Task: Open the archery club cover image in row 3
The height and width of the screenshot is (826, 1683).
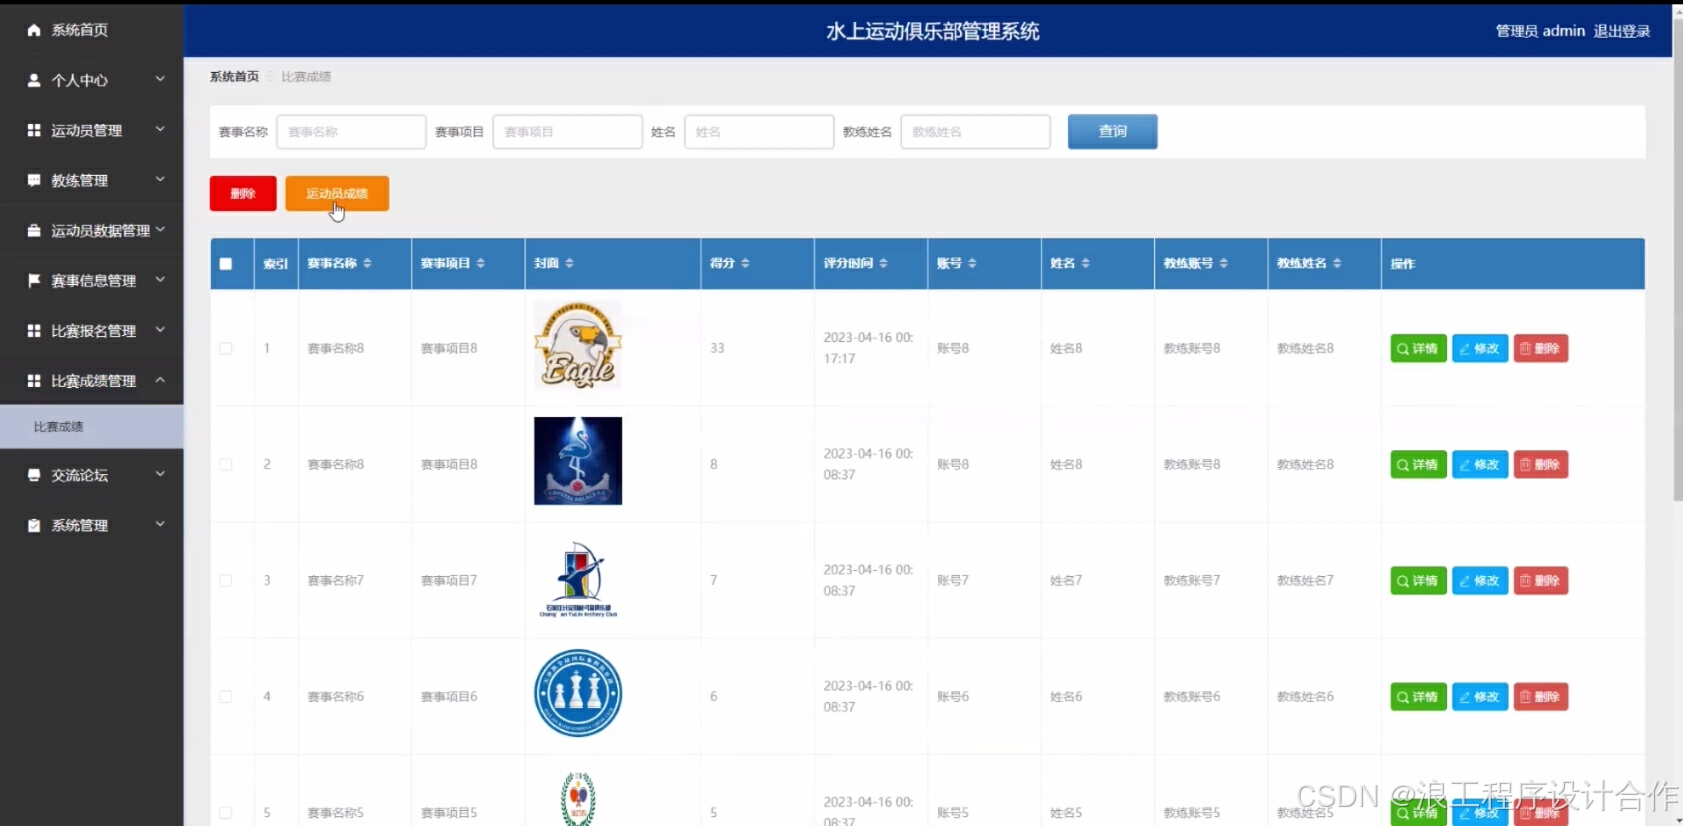Action: coord(578,579)
